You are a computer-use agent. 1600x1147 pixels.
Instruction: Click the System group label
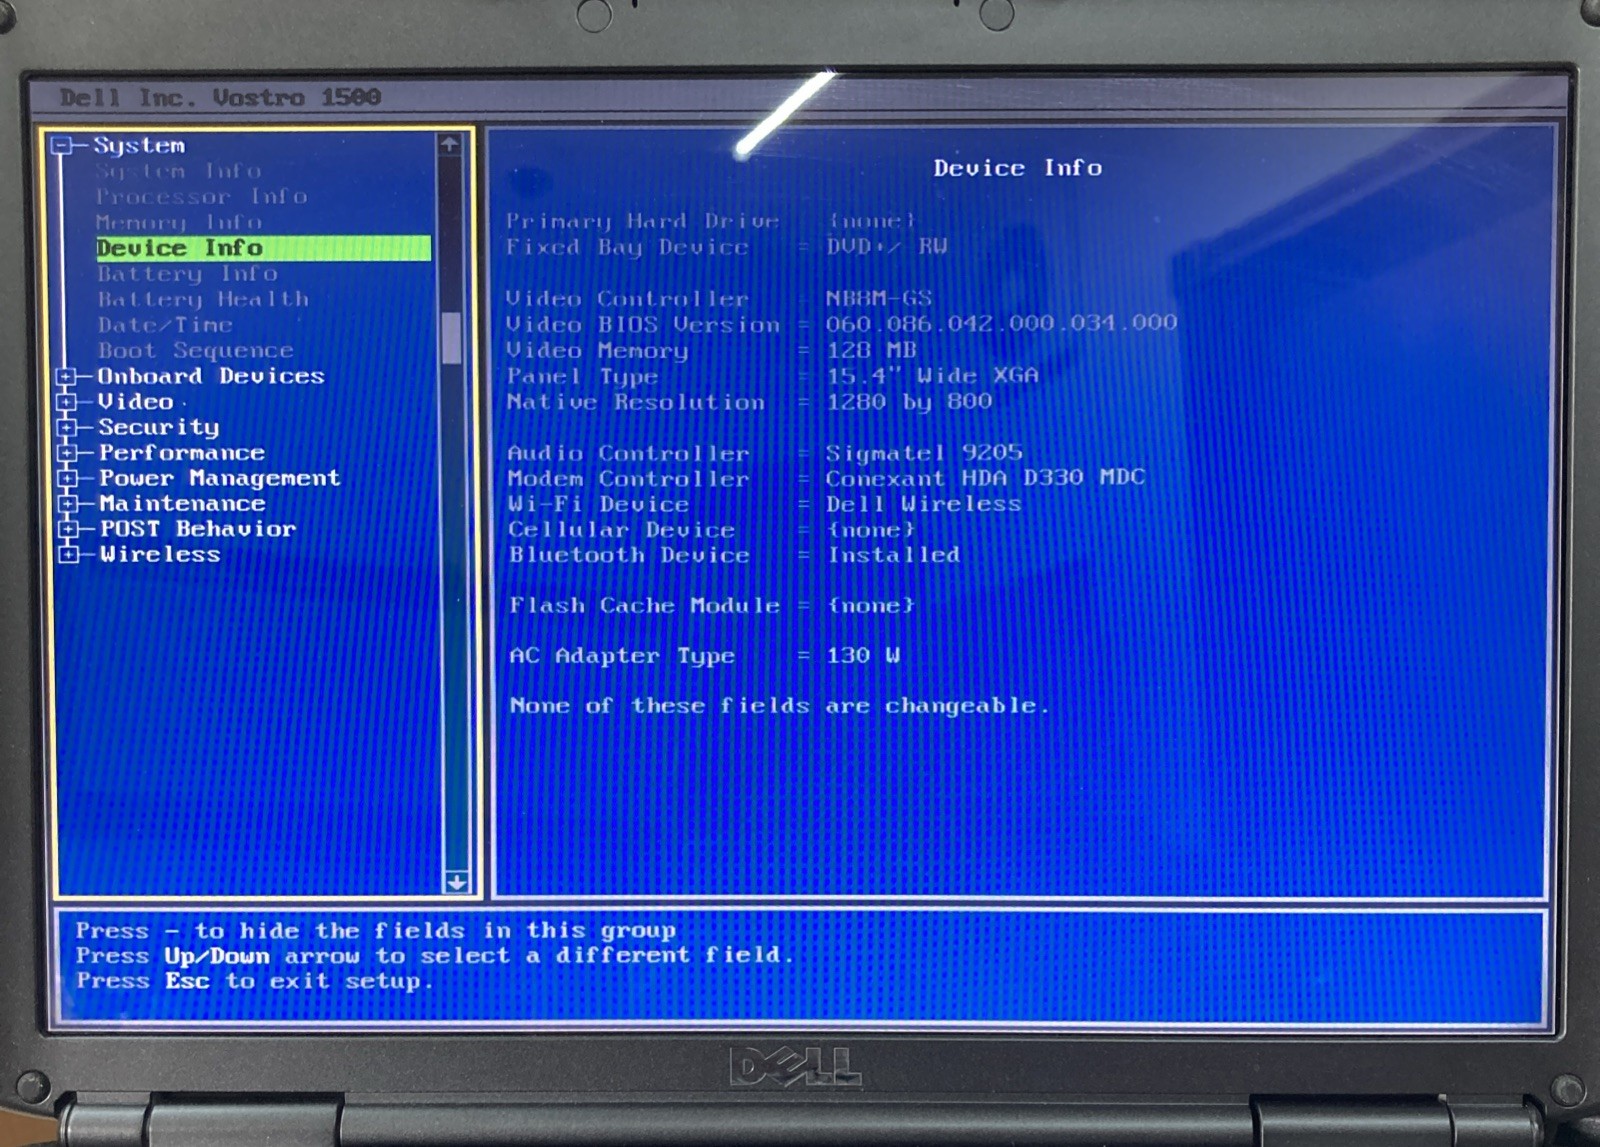pos(139,146)
